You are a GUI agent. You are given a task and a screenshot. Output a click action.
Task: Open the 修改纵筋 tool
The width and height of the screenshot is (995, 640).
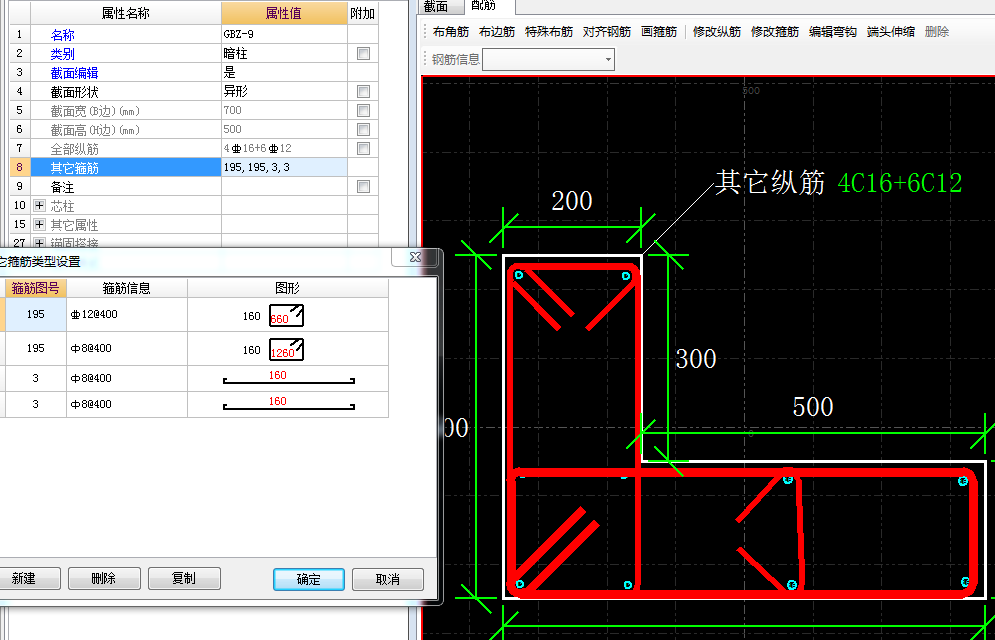[716, 32]
